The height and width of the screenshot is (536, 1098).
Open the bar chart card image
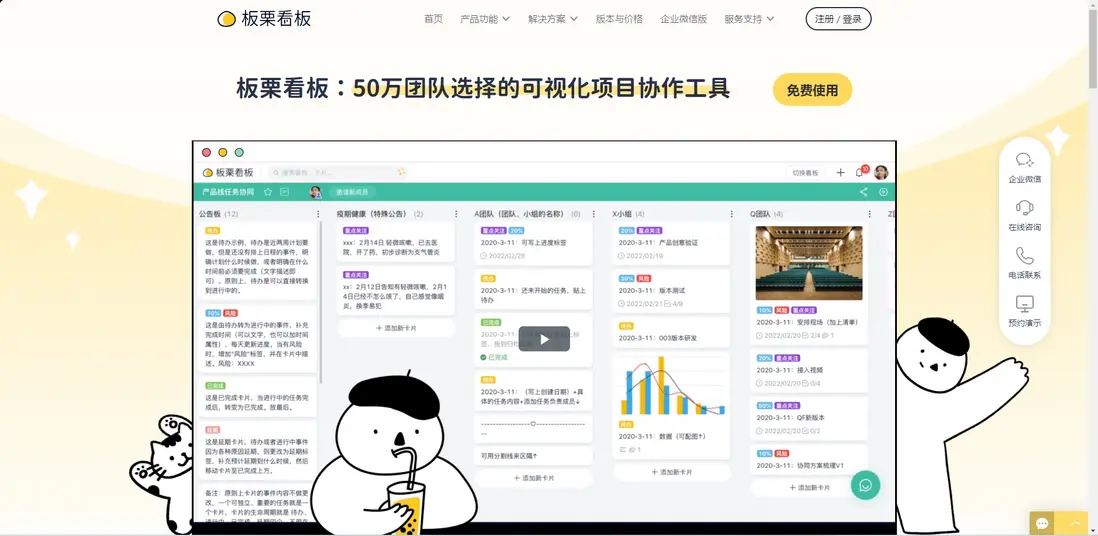(672, 385)
